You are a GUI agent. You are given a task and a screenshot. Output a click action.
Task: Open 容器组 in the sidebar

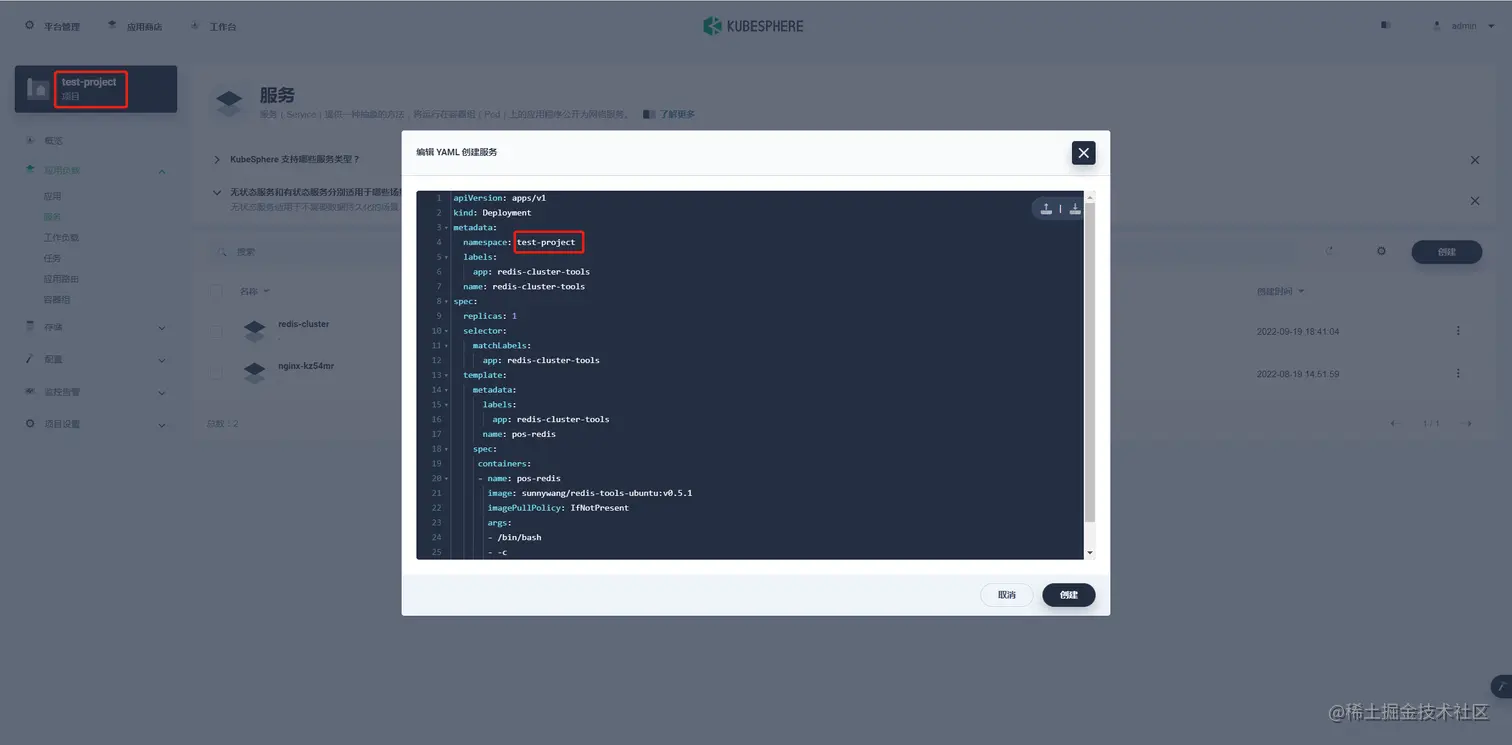click(x=57, y=300)
